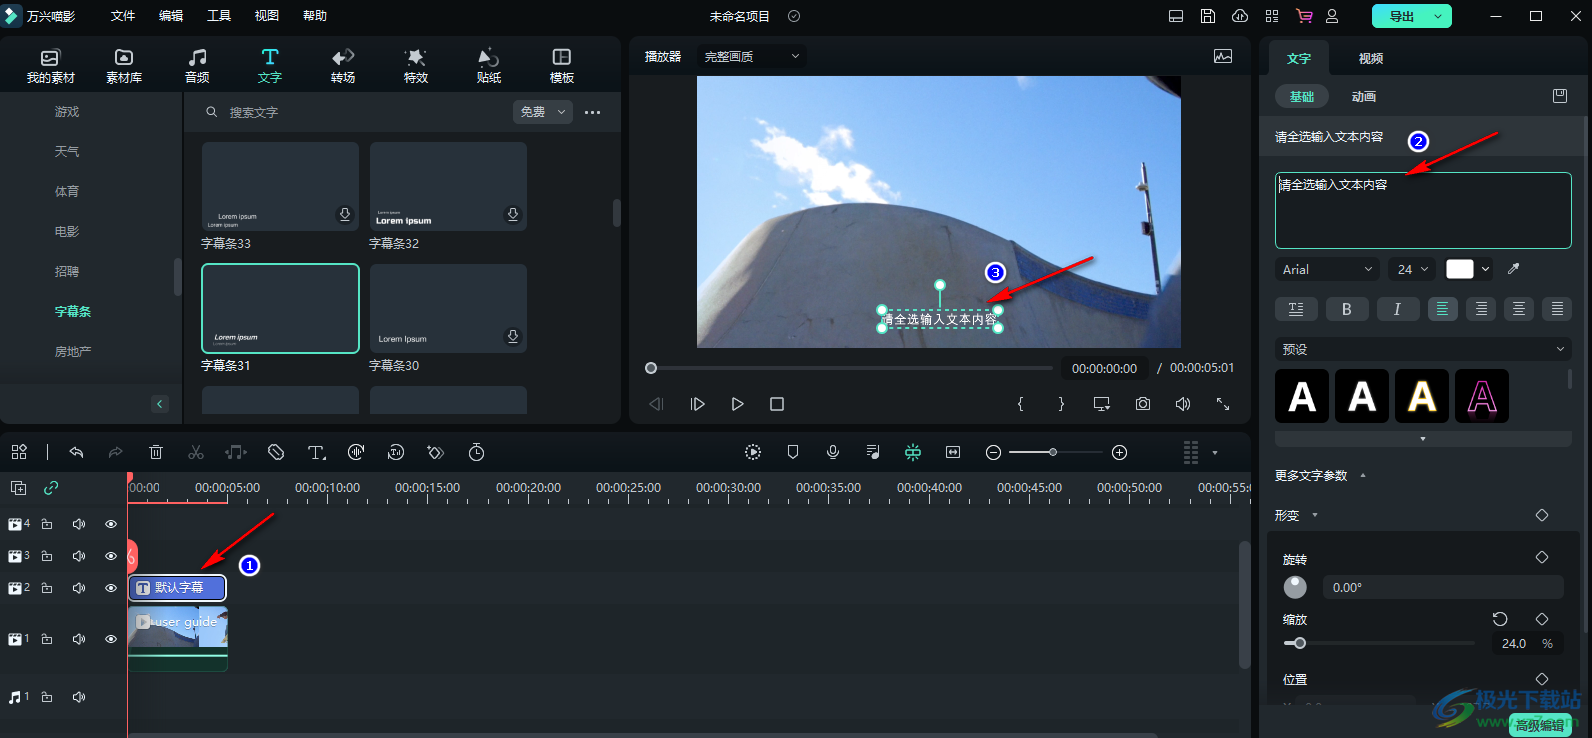Image resolution: width=1592 pixels, height=738 pixels.
Task: Open the 导出 export dropdown arrow
Action: [x=1438, y=16]
